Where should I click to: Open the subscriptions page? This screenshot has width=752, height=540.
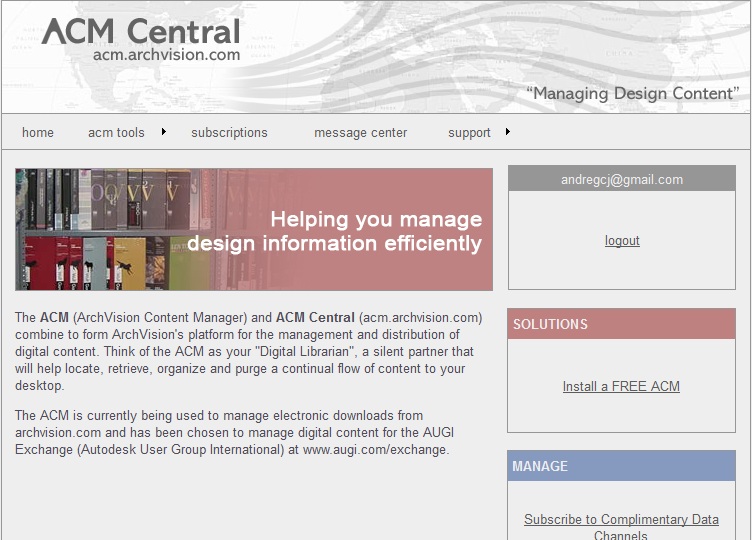pos(229,132)
